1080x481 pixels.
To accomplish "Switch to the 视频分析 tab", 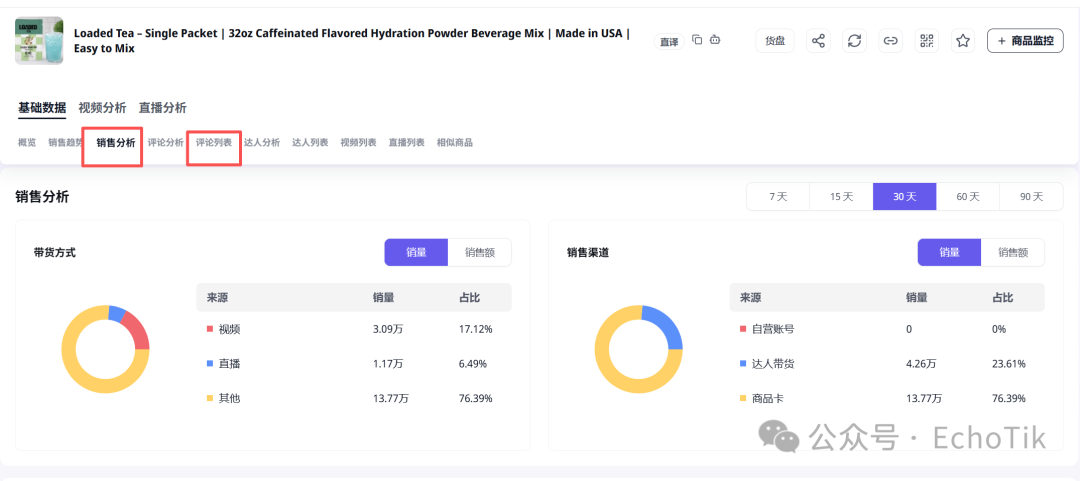I will (x=103, y=108).
